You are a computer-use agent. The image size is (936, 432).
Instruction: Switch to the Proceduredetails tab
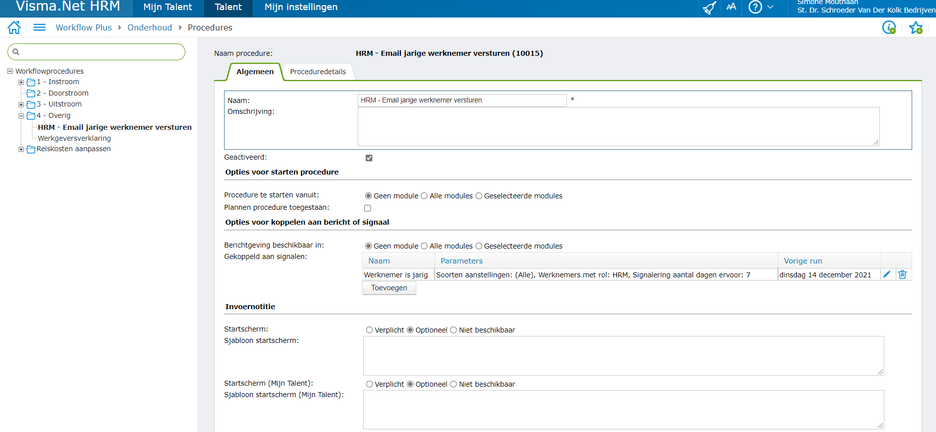pyautogui.click(x=317, y=72)
